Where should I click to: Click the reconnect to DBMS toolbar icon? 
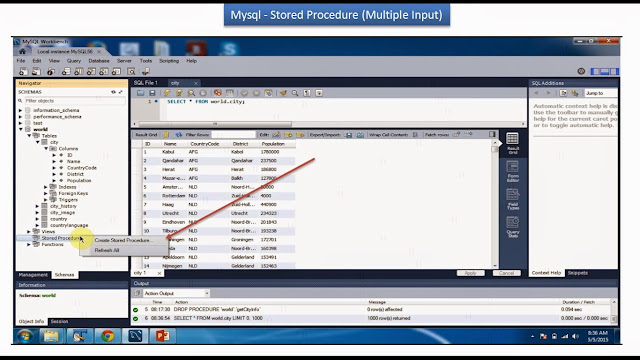point(146,71)
